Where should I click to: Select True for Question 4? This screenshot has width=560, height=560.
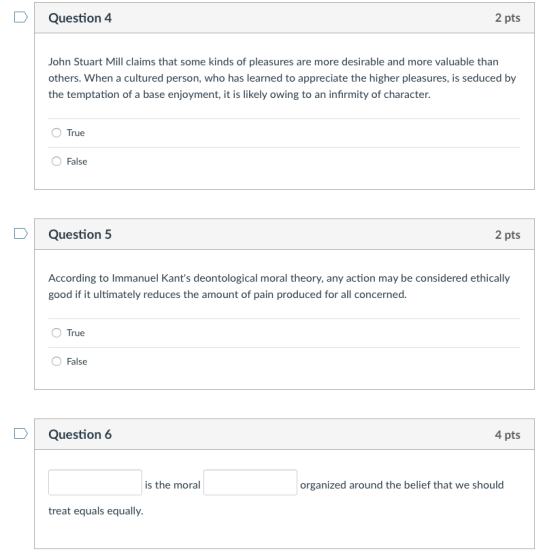(x=56, y=133)
